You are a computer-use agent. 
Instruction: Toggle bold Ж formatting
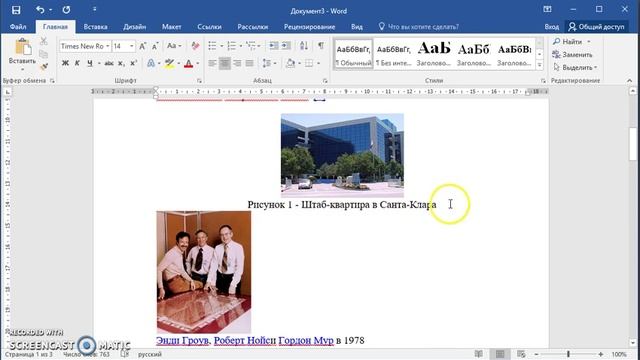[65, 63]
